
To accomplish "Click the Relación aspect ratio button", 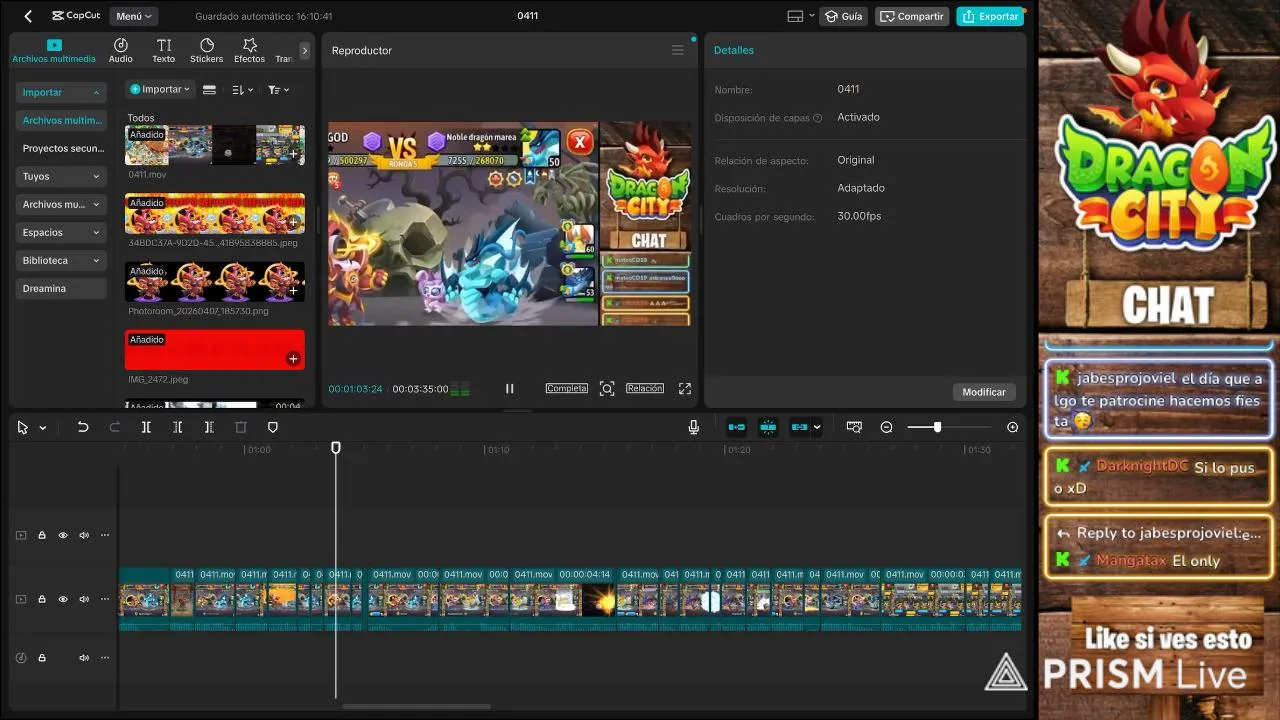I will (645, 388).
